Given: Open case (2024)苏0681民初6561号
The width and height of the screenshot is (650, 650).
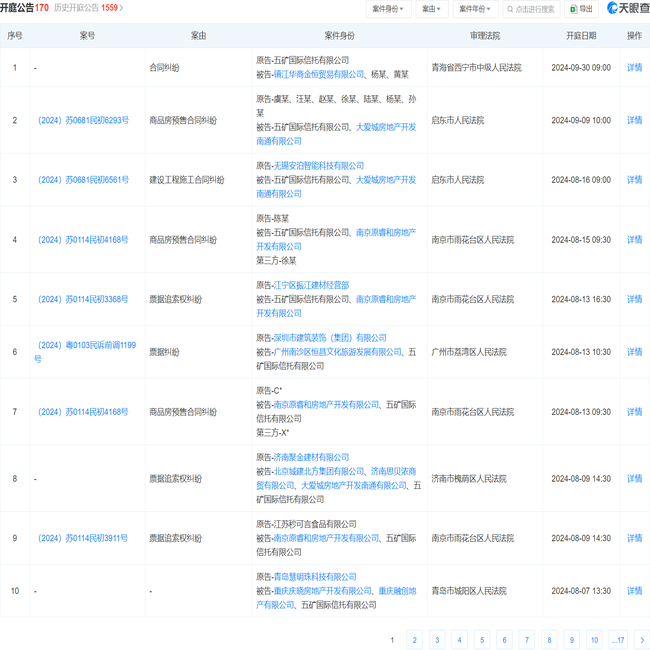Looking at the screenshot, I should click(x=83, y=180).
